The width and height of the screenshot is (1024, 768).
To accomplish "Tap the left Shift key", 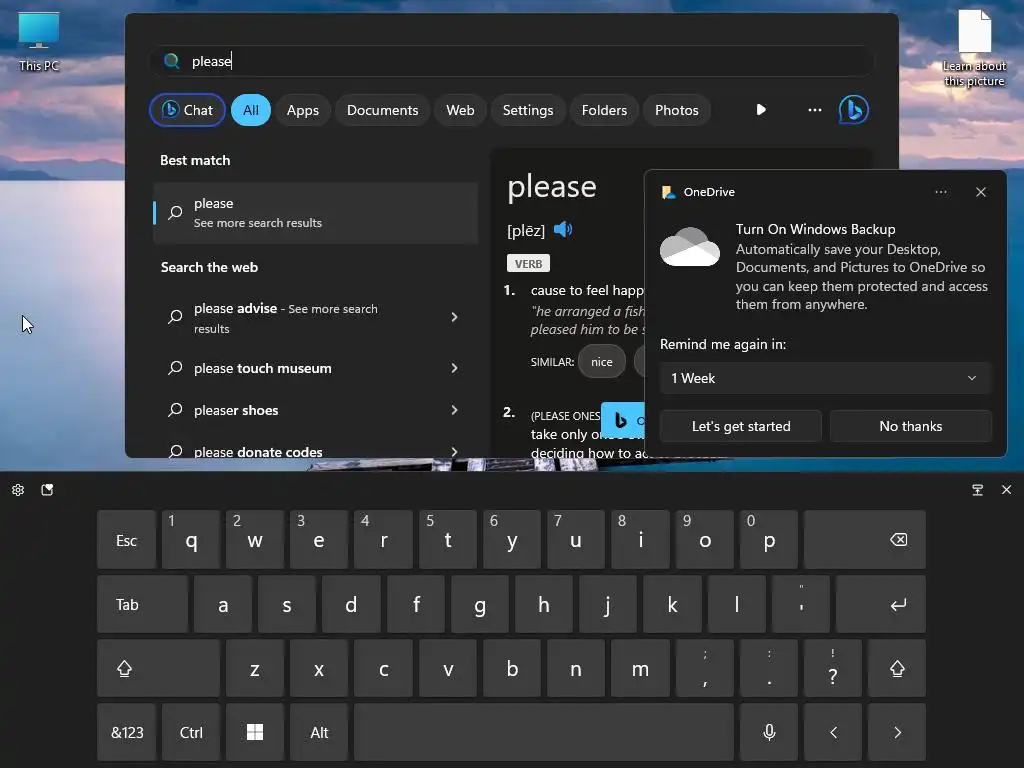I will [x=158, y=669].
